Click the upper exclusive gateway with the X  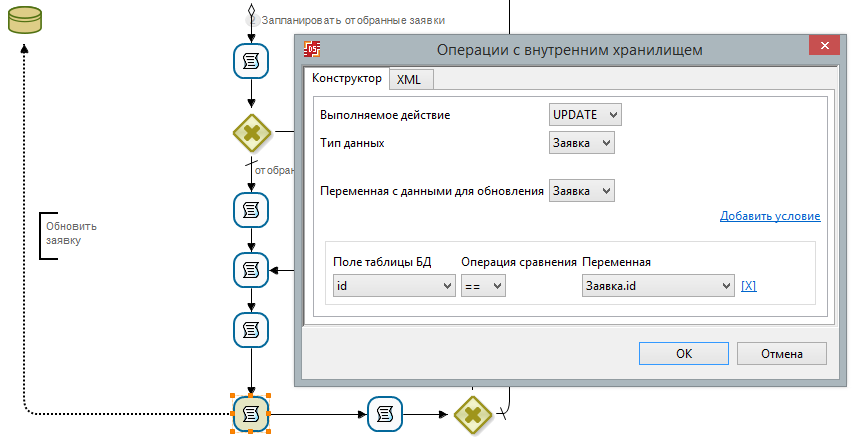251,131
